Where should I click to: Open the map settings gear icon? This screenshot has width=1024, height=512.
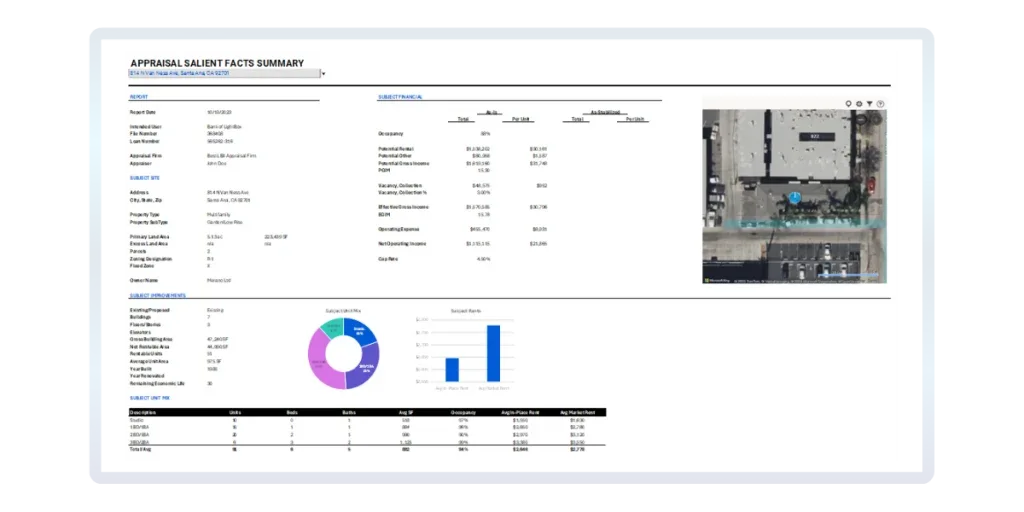(859, 104)
